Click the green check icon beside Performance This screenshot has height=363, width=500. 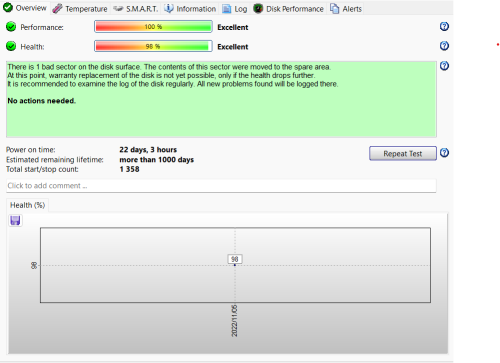11,27
